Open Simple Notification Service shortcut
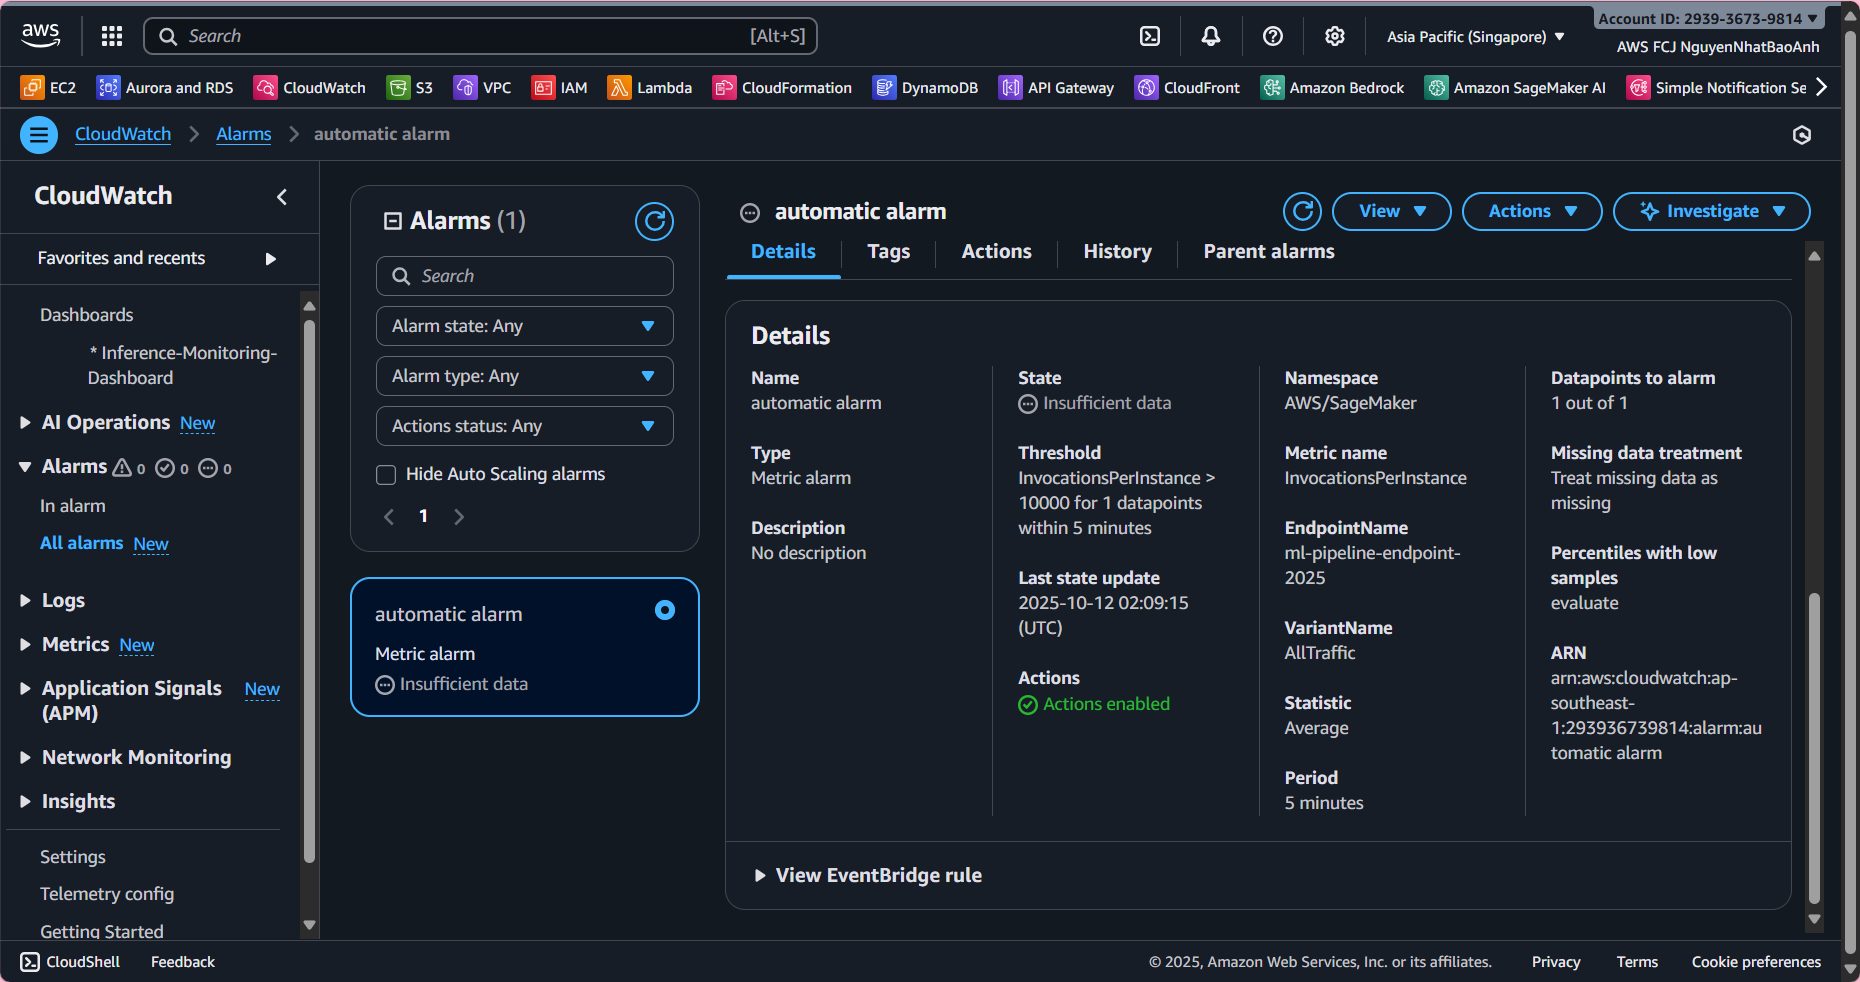This screenshot has height=982, width=1860. [x=1717, y=88]
